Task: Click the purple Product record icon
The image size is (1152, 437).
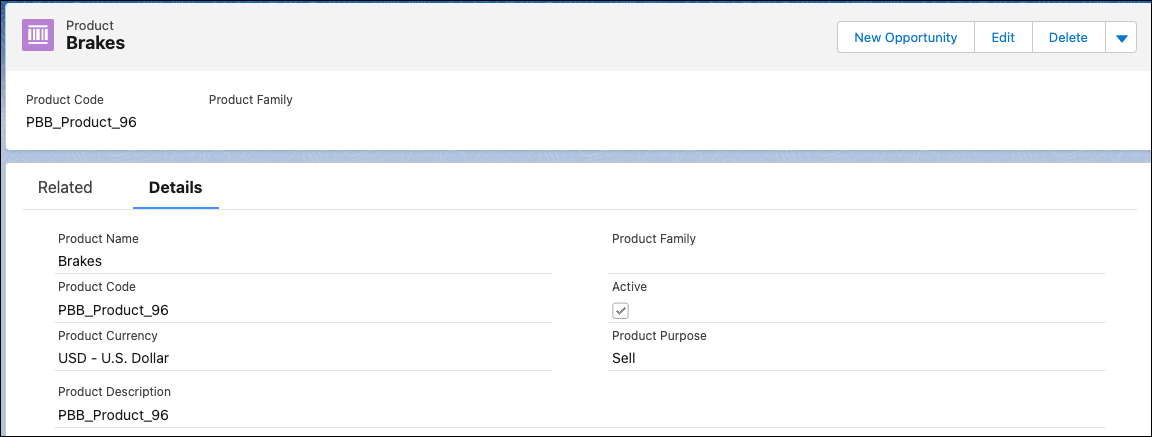Action: point(38,35)
